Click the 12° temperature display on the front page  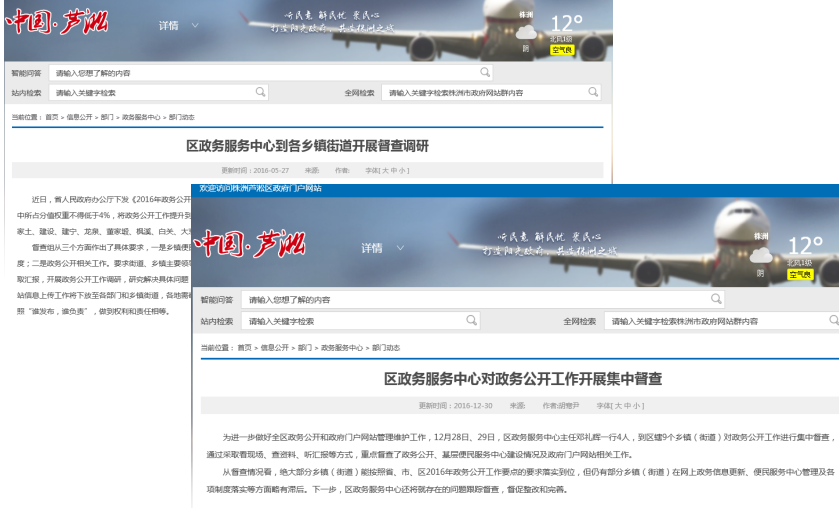coord(804,246)
